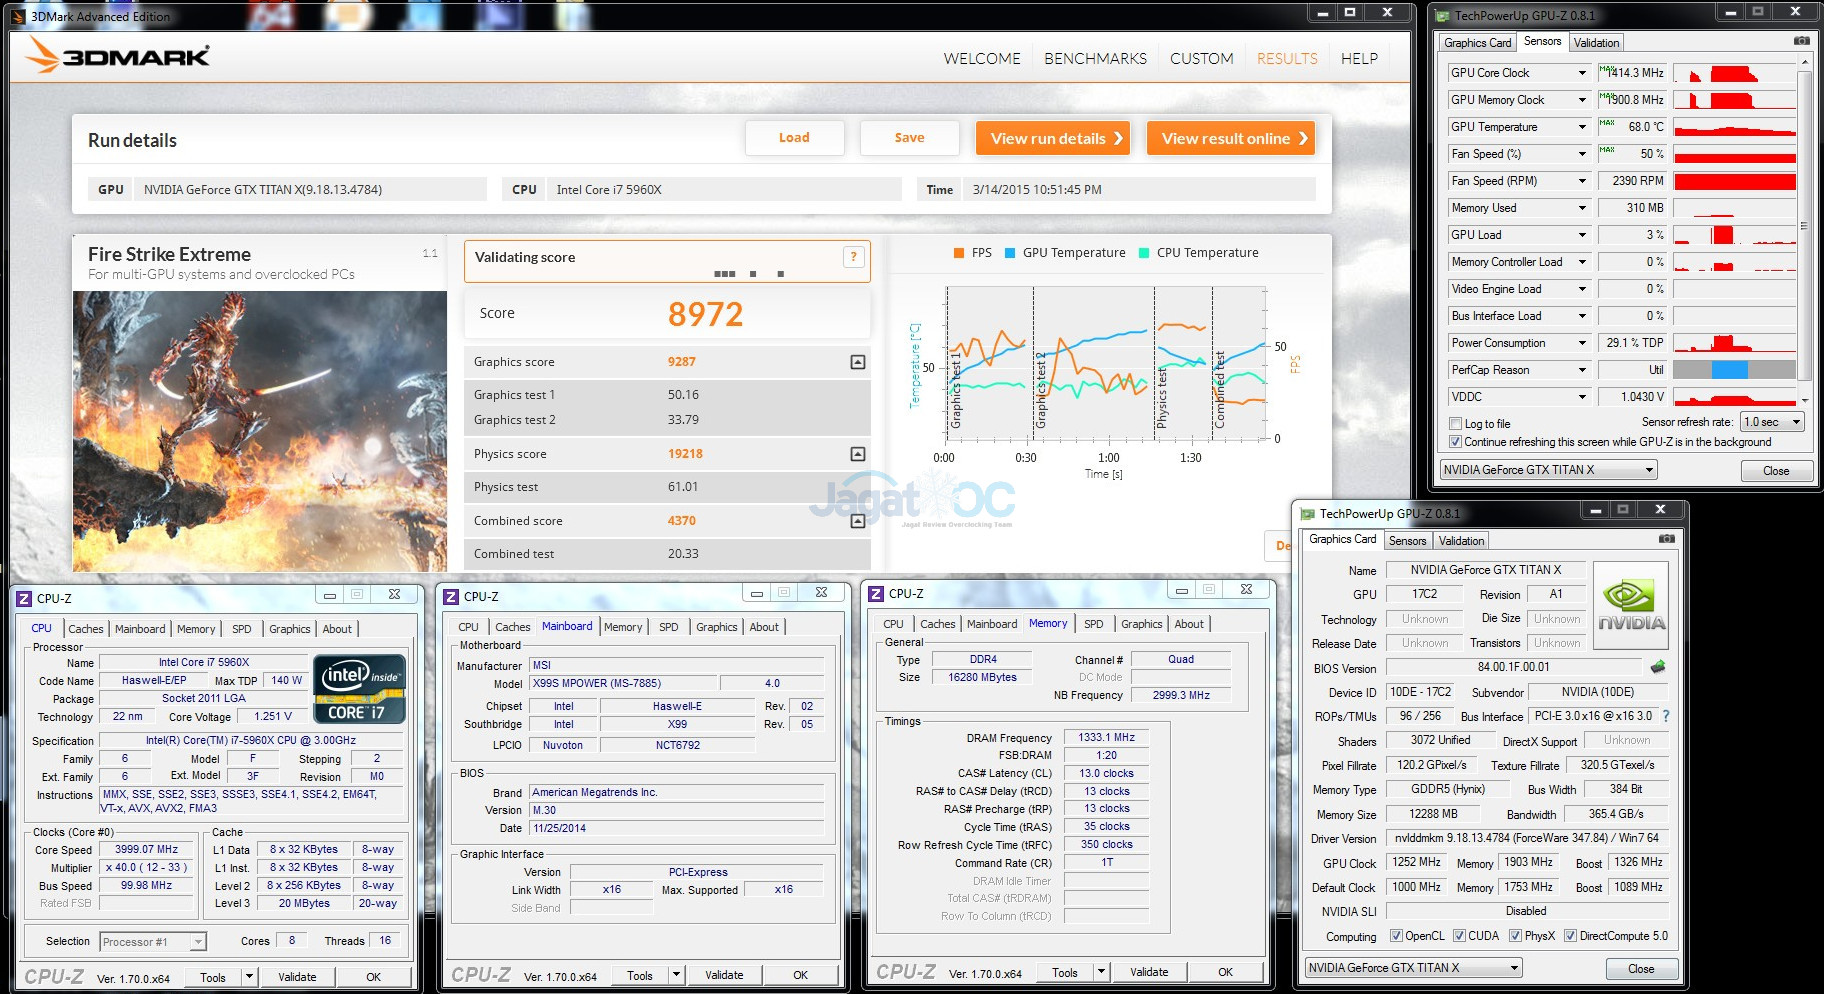Click the Fire Strike Extreme preview image
Viewport: 1824px width, 994px height.
(260, 430)
